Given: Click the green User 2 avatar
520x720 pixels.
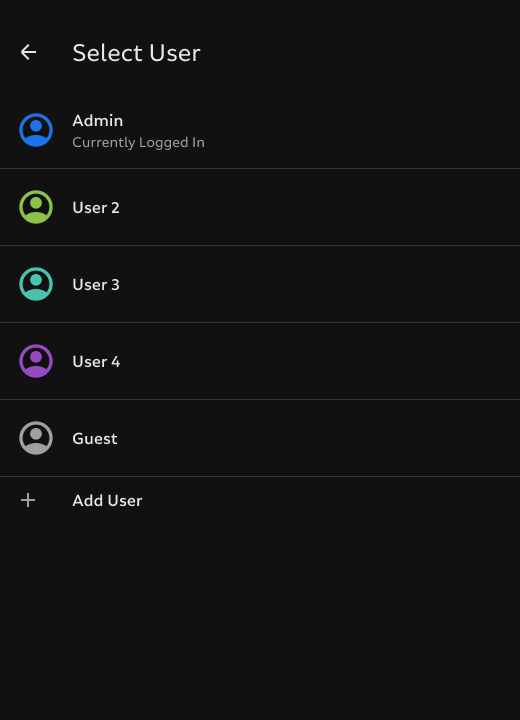Looking at the screenshot, I should click(x=36, y=207).
